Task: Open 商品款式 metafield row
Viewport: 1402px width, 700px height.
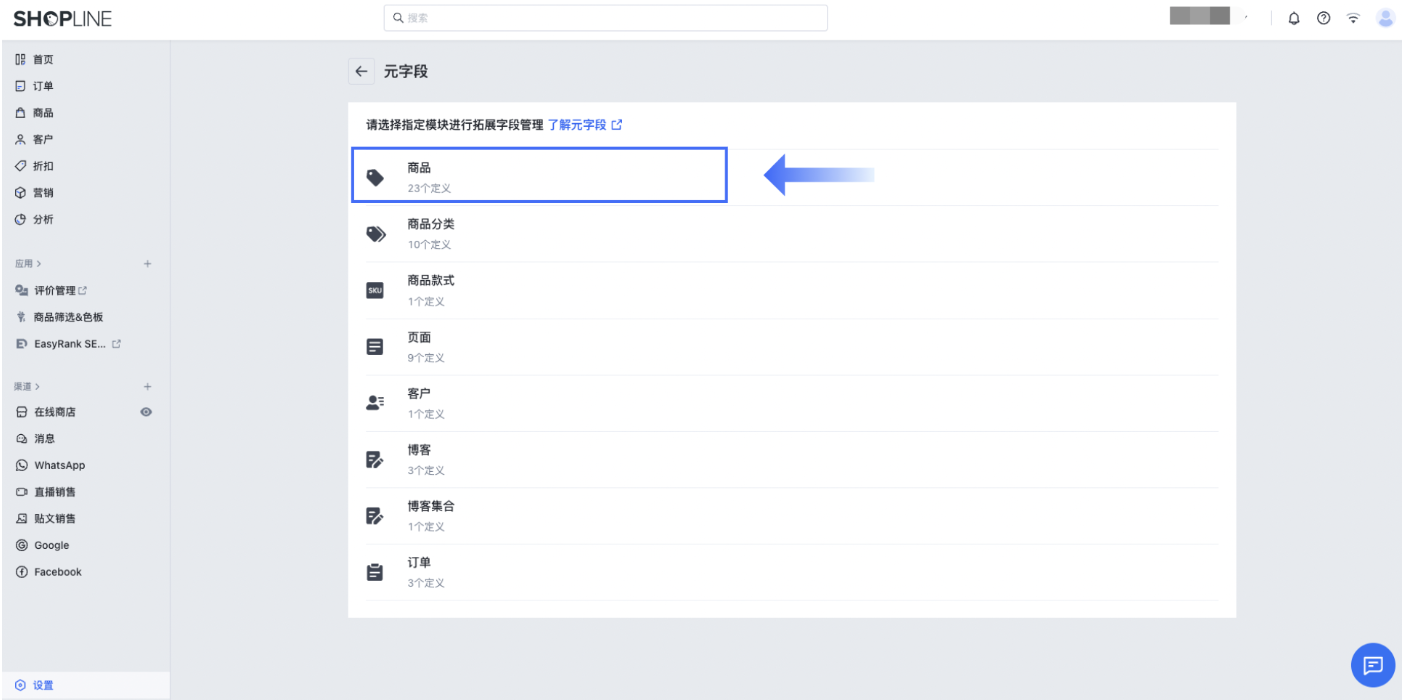Action: [x=792, y=291]
